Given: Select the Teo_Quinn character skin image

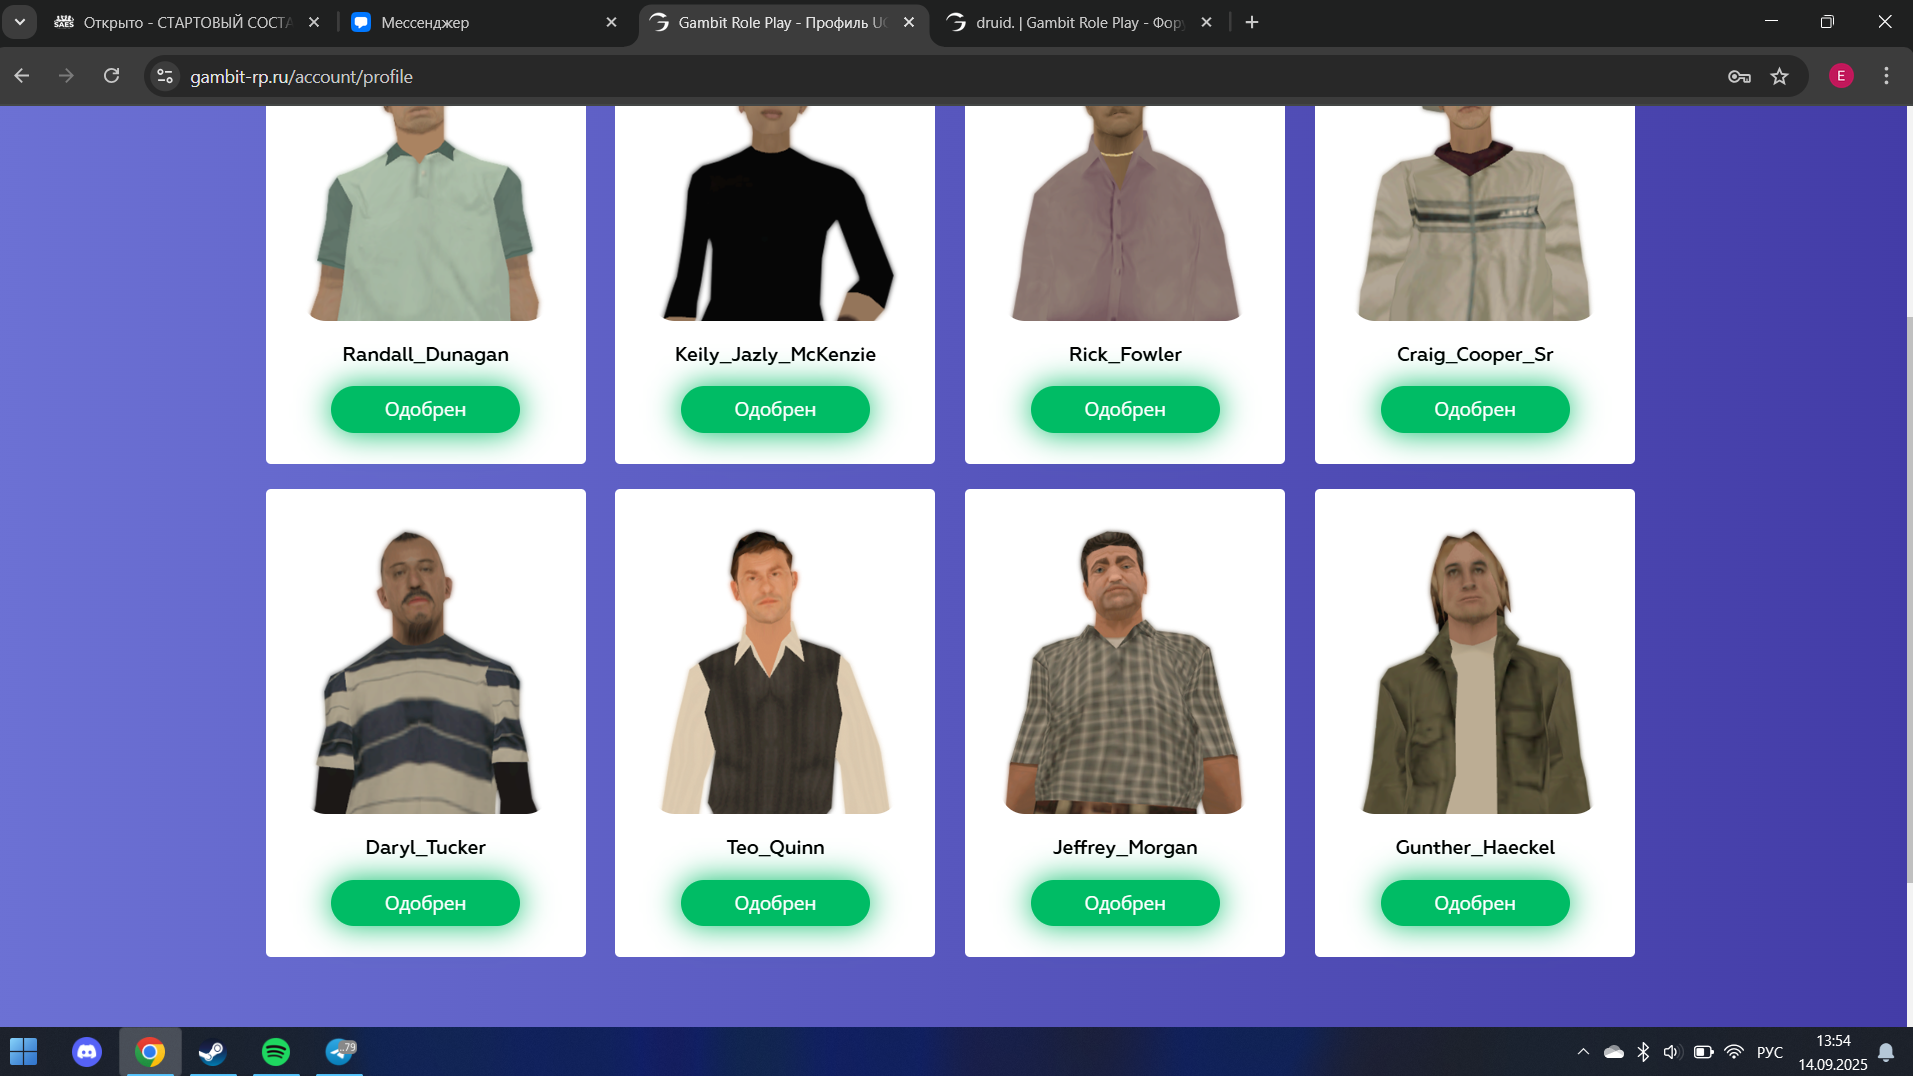Looking at the screenshot, I should [x=775, y=671].
